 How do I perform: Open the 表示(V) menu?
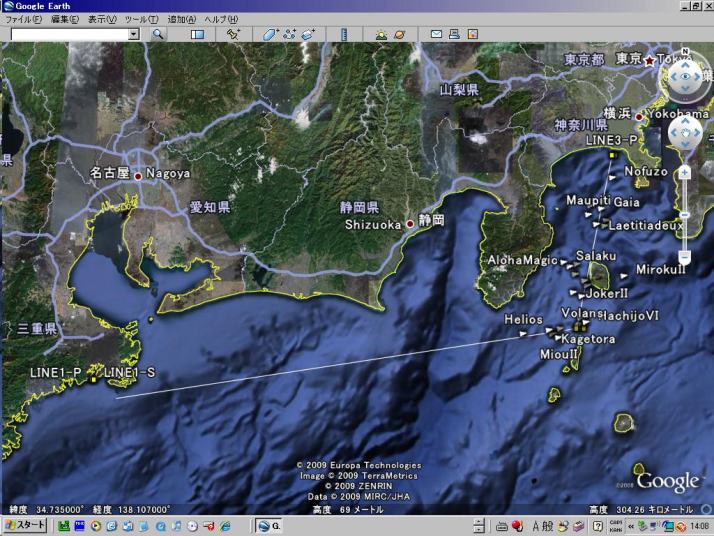coord(102,19)
